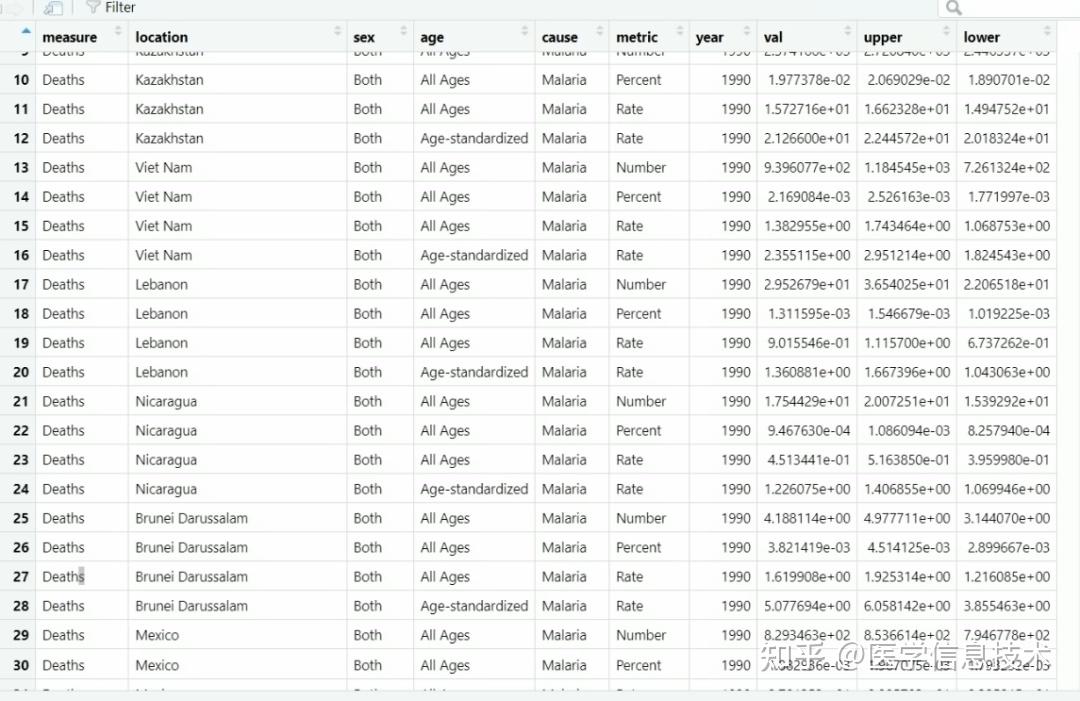Click Age-standardized cell in row 24
The height and width of the screenshot is (701, 1080).
pos(474,489)
